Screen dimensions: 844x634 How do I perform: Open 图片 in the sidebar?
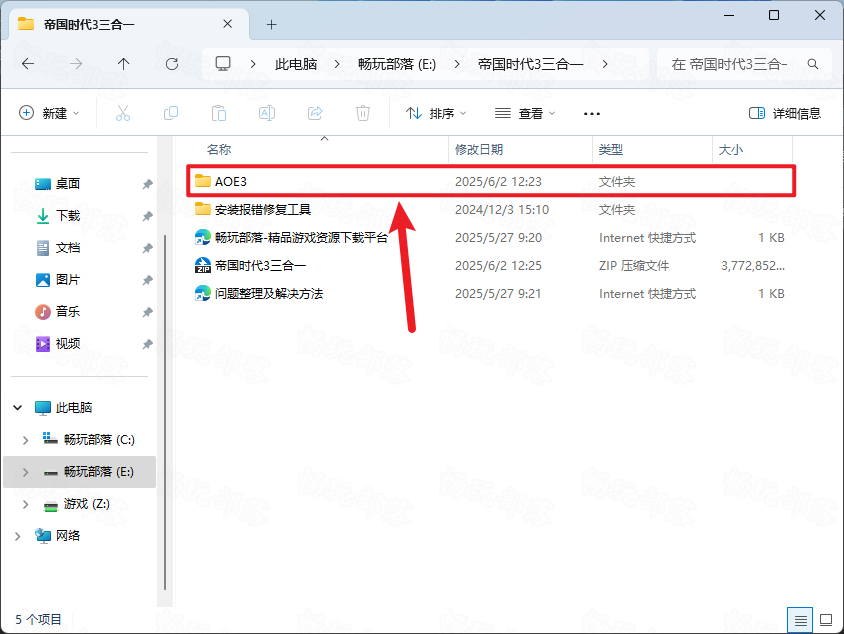tap(68, 279)
